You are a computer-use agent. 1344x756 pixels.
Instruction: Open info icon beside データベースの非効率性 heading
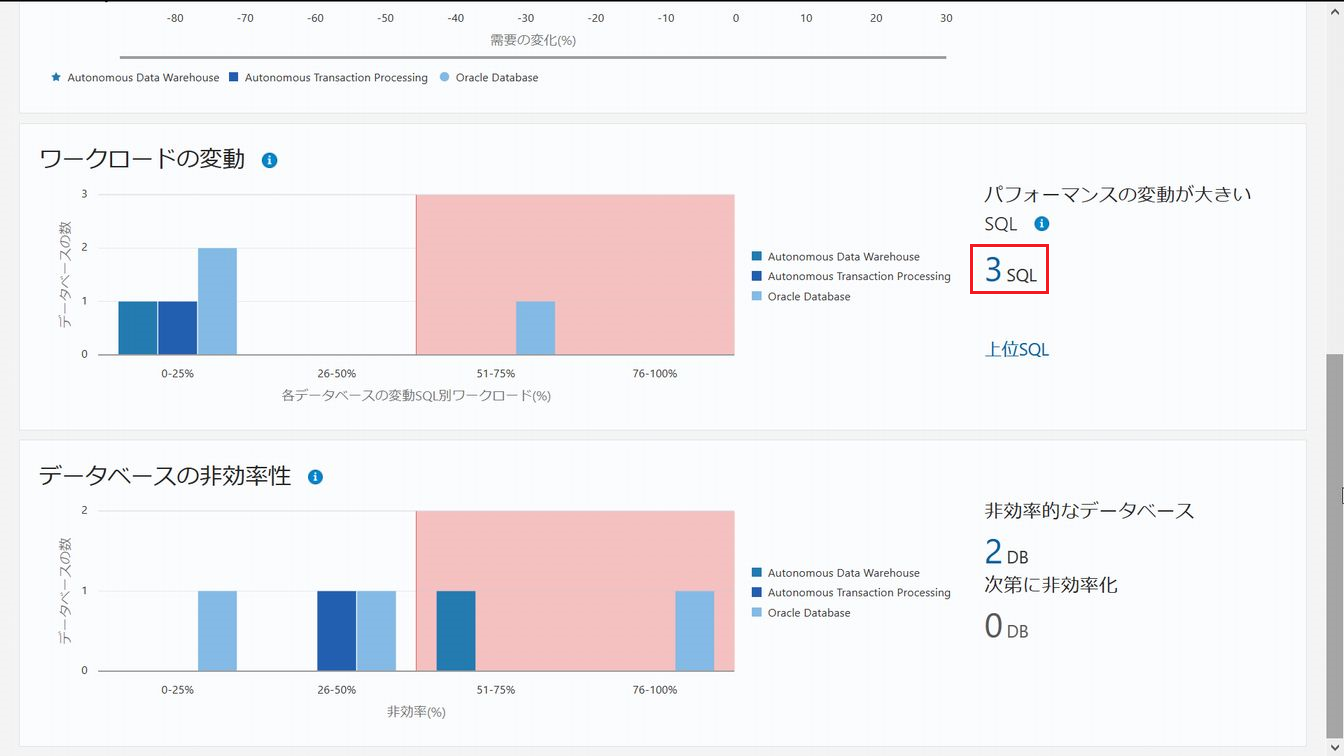[315, 477]
